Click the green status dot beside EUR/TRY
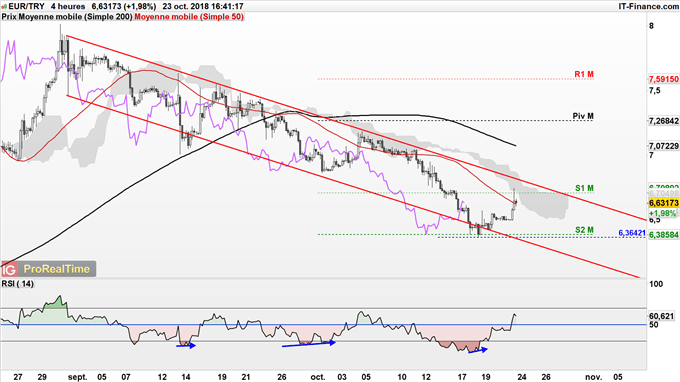Viewport: 680px width, 382px height. [4, 7]
